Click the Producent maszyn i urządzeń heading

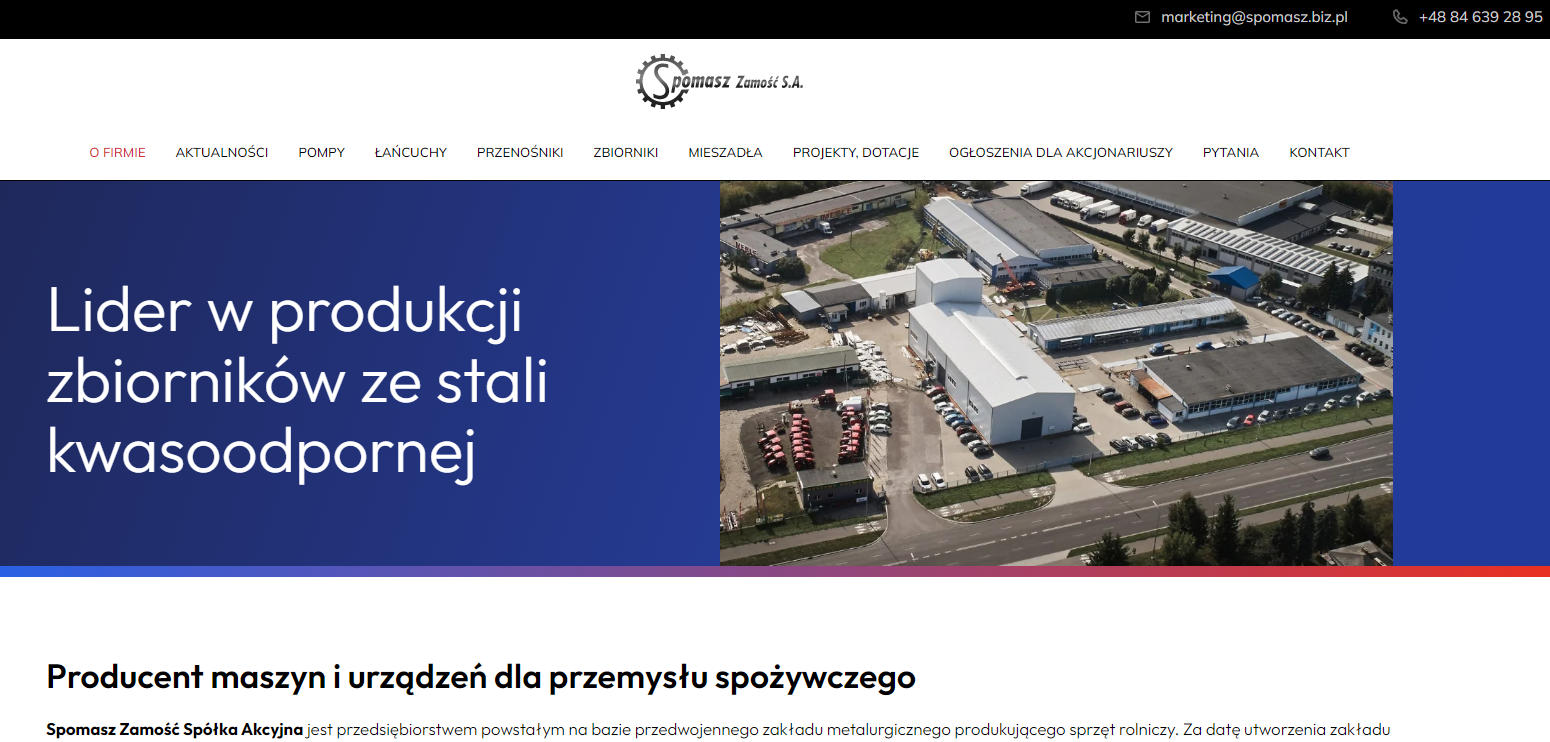(x=481, y=677)
